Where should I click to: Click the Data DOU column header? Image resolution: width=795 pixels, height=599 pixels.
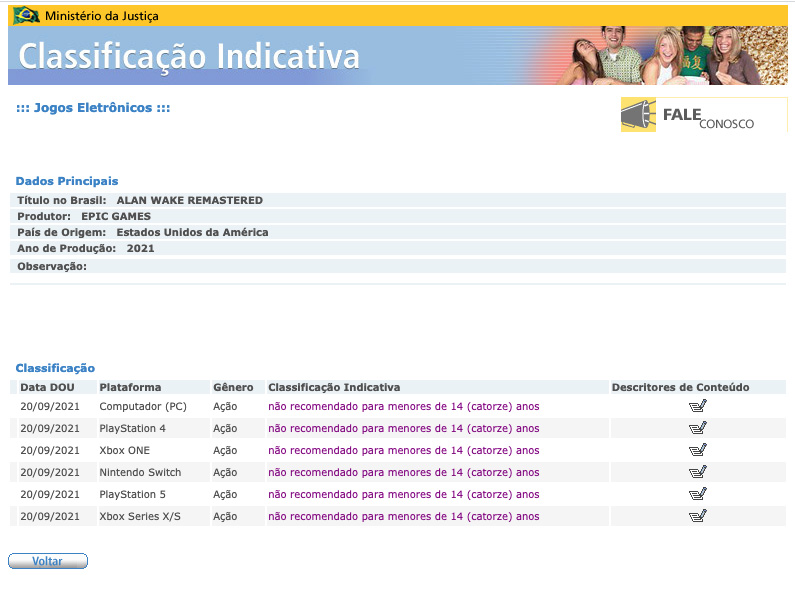[x=47, y=387]
